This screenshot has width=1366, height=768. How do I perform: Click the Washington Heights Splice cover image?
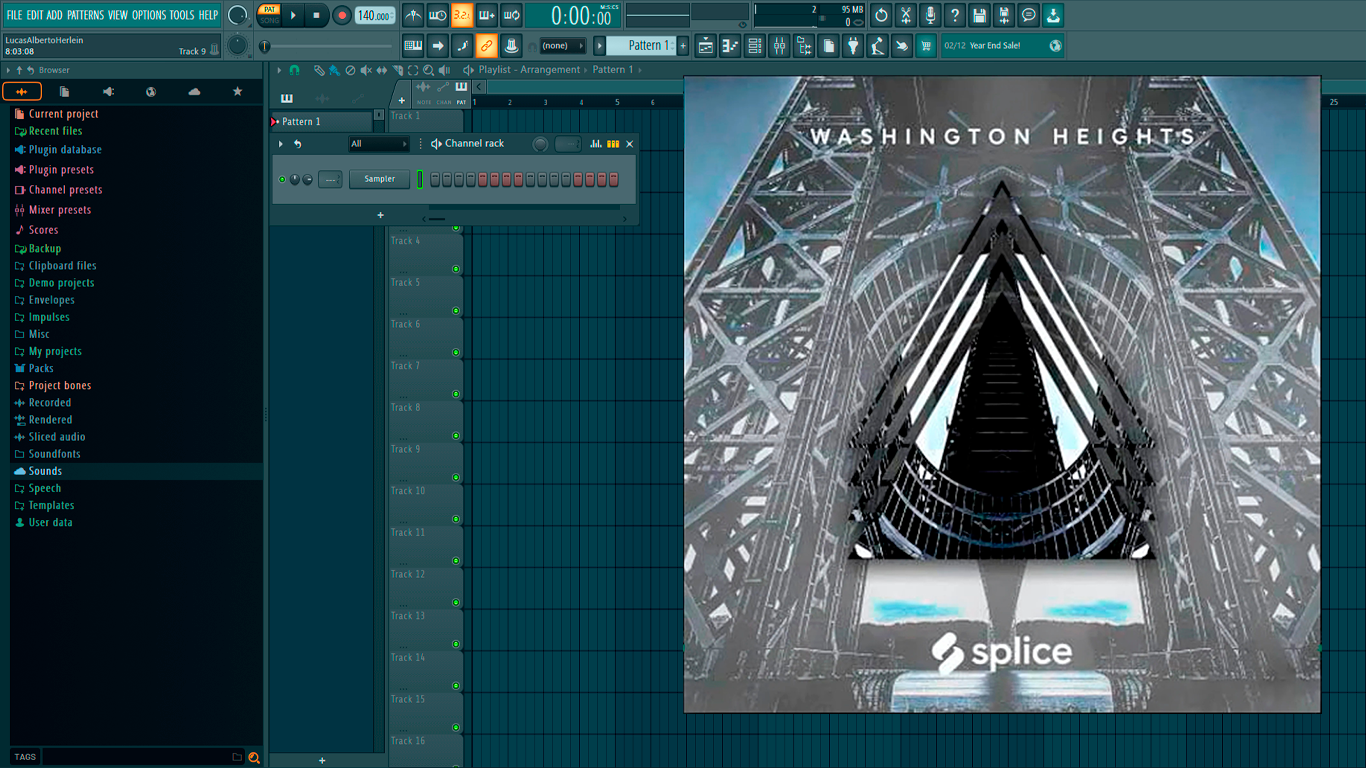pos(1002,394)
